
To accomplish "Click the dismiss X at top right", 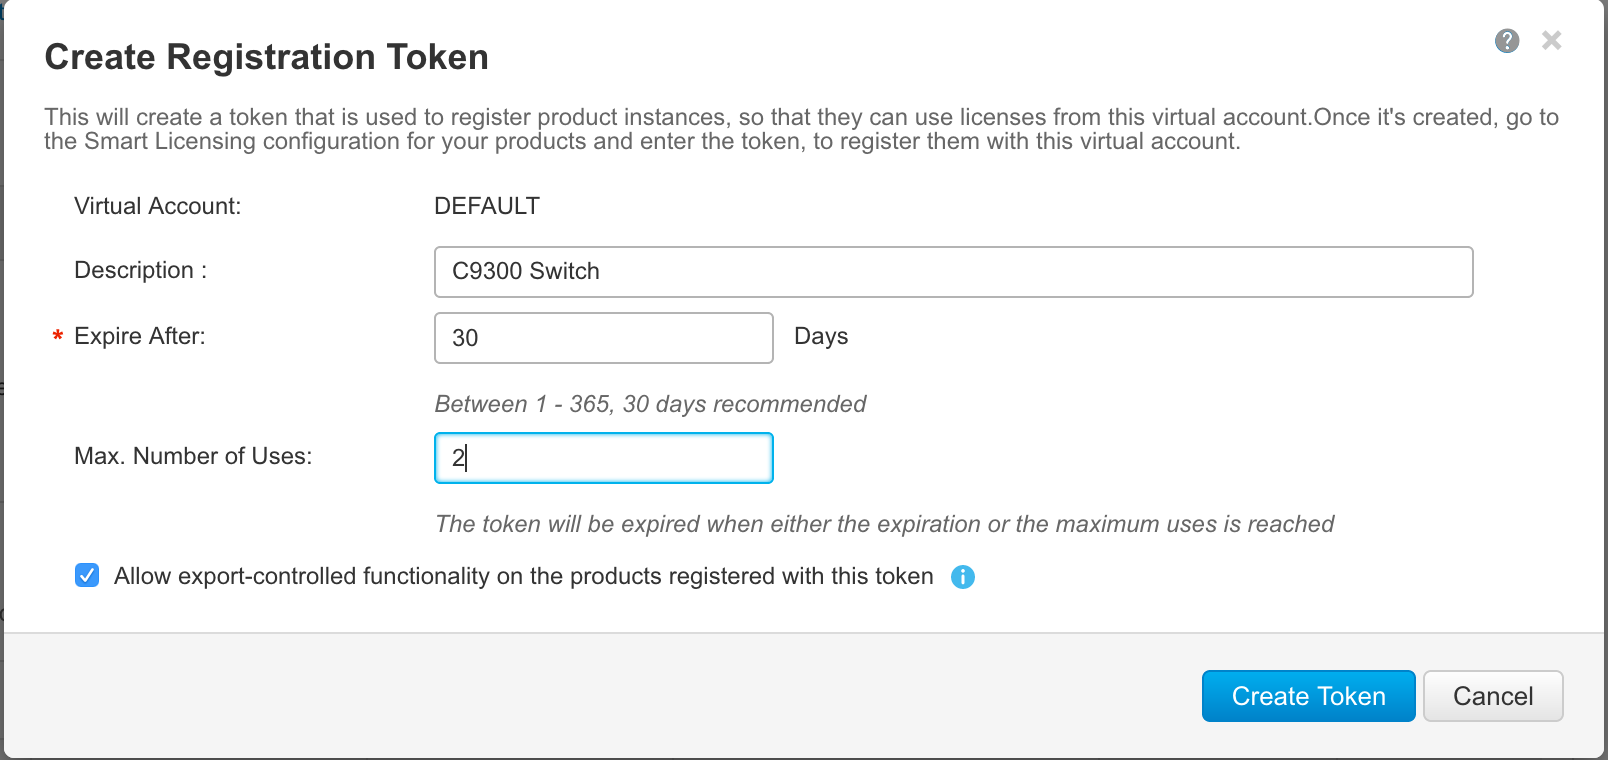I will pyautogui.click(x=1551, y=40).
